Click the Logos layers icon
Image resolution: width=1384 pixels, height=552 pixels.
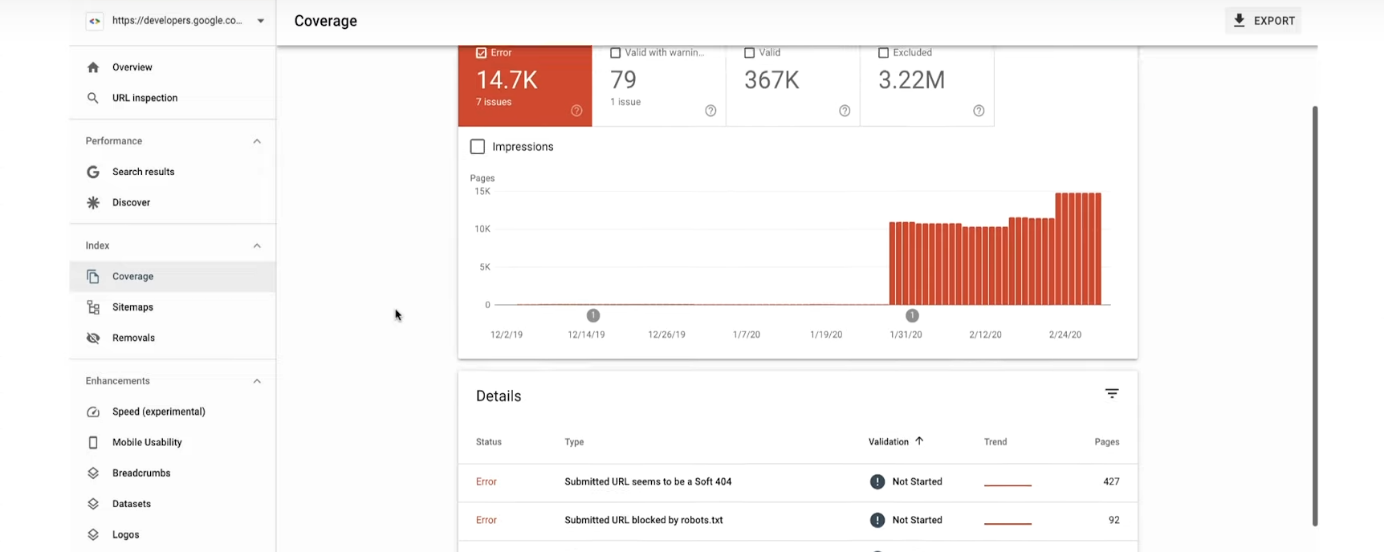[x=93, y=535]
